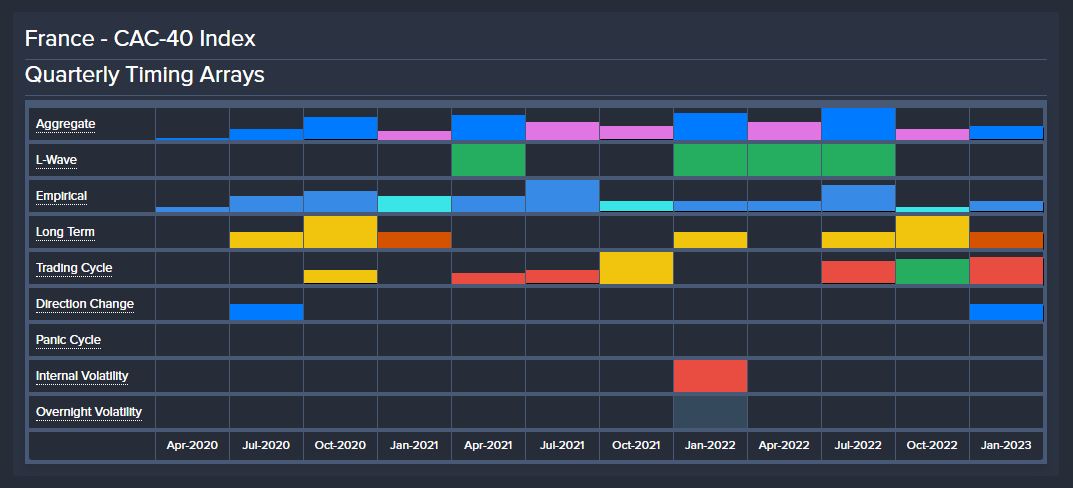
Task: Click the green L-Wave bar in Apr-2021
Action: click(x=489, y=159)
